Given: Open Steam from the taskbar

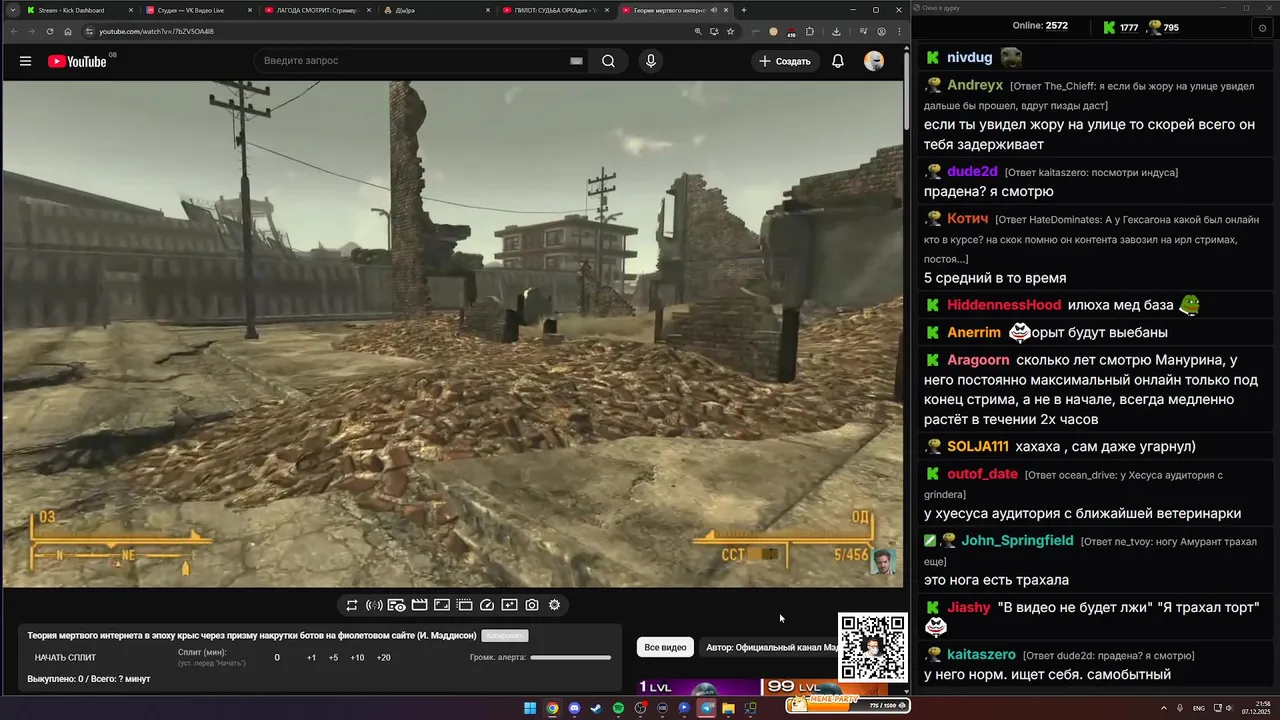Looking at the screenshot, I should point(596,708).
